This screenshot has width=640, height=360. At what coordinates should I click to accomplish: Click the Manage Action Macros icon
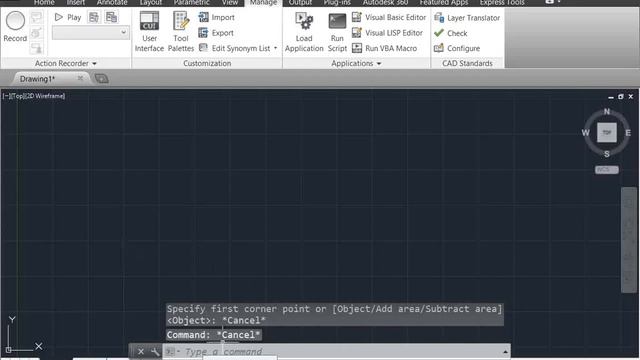[x=111, y=17]
